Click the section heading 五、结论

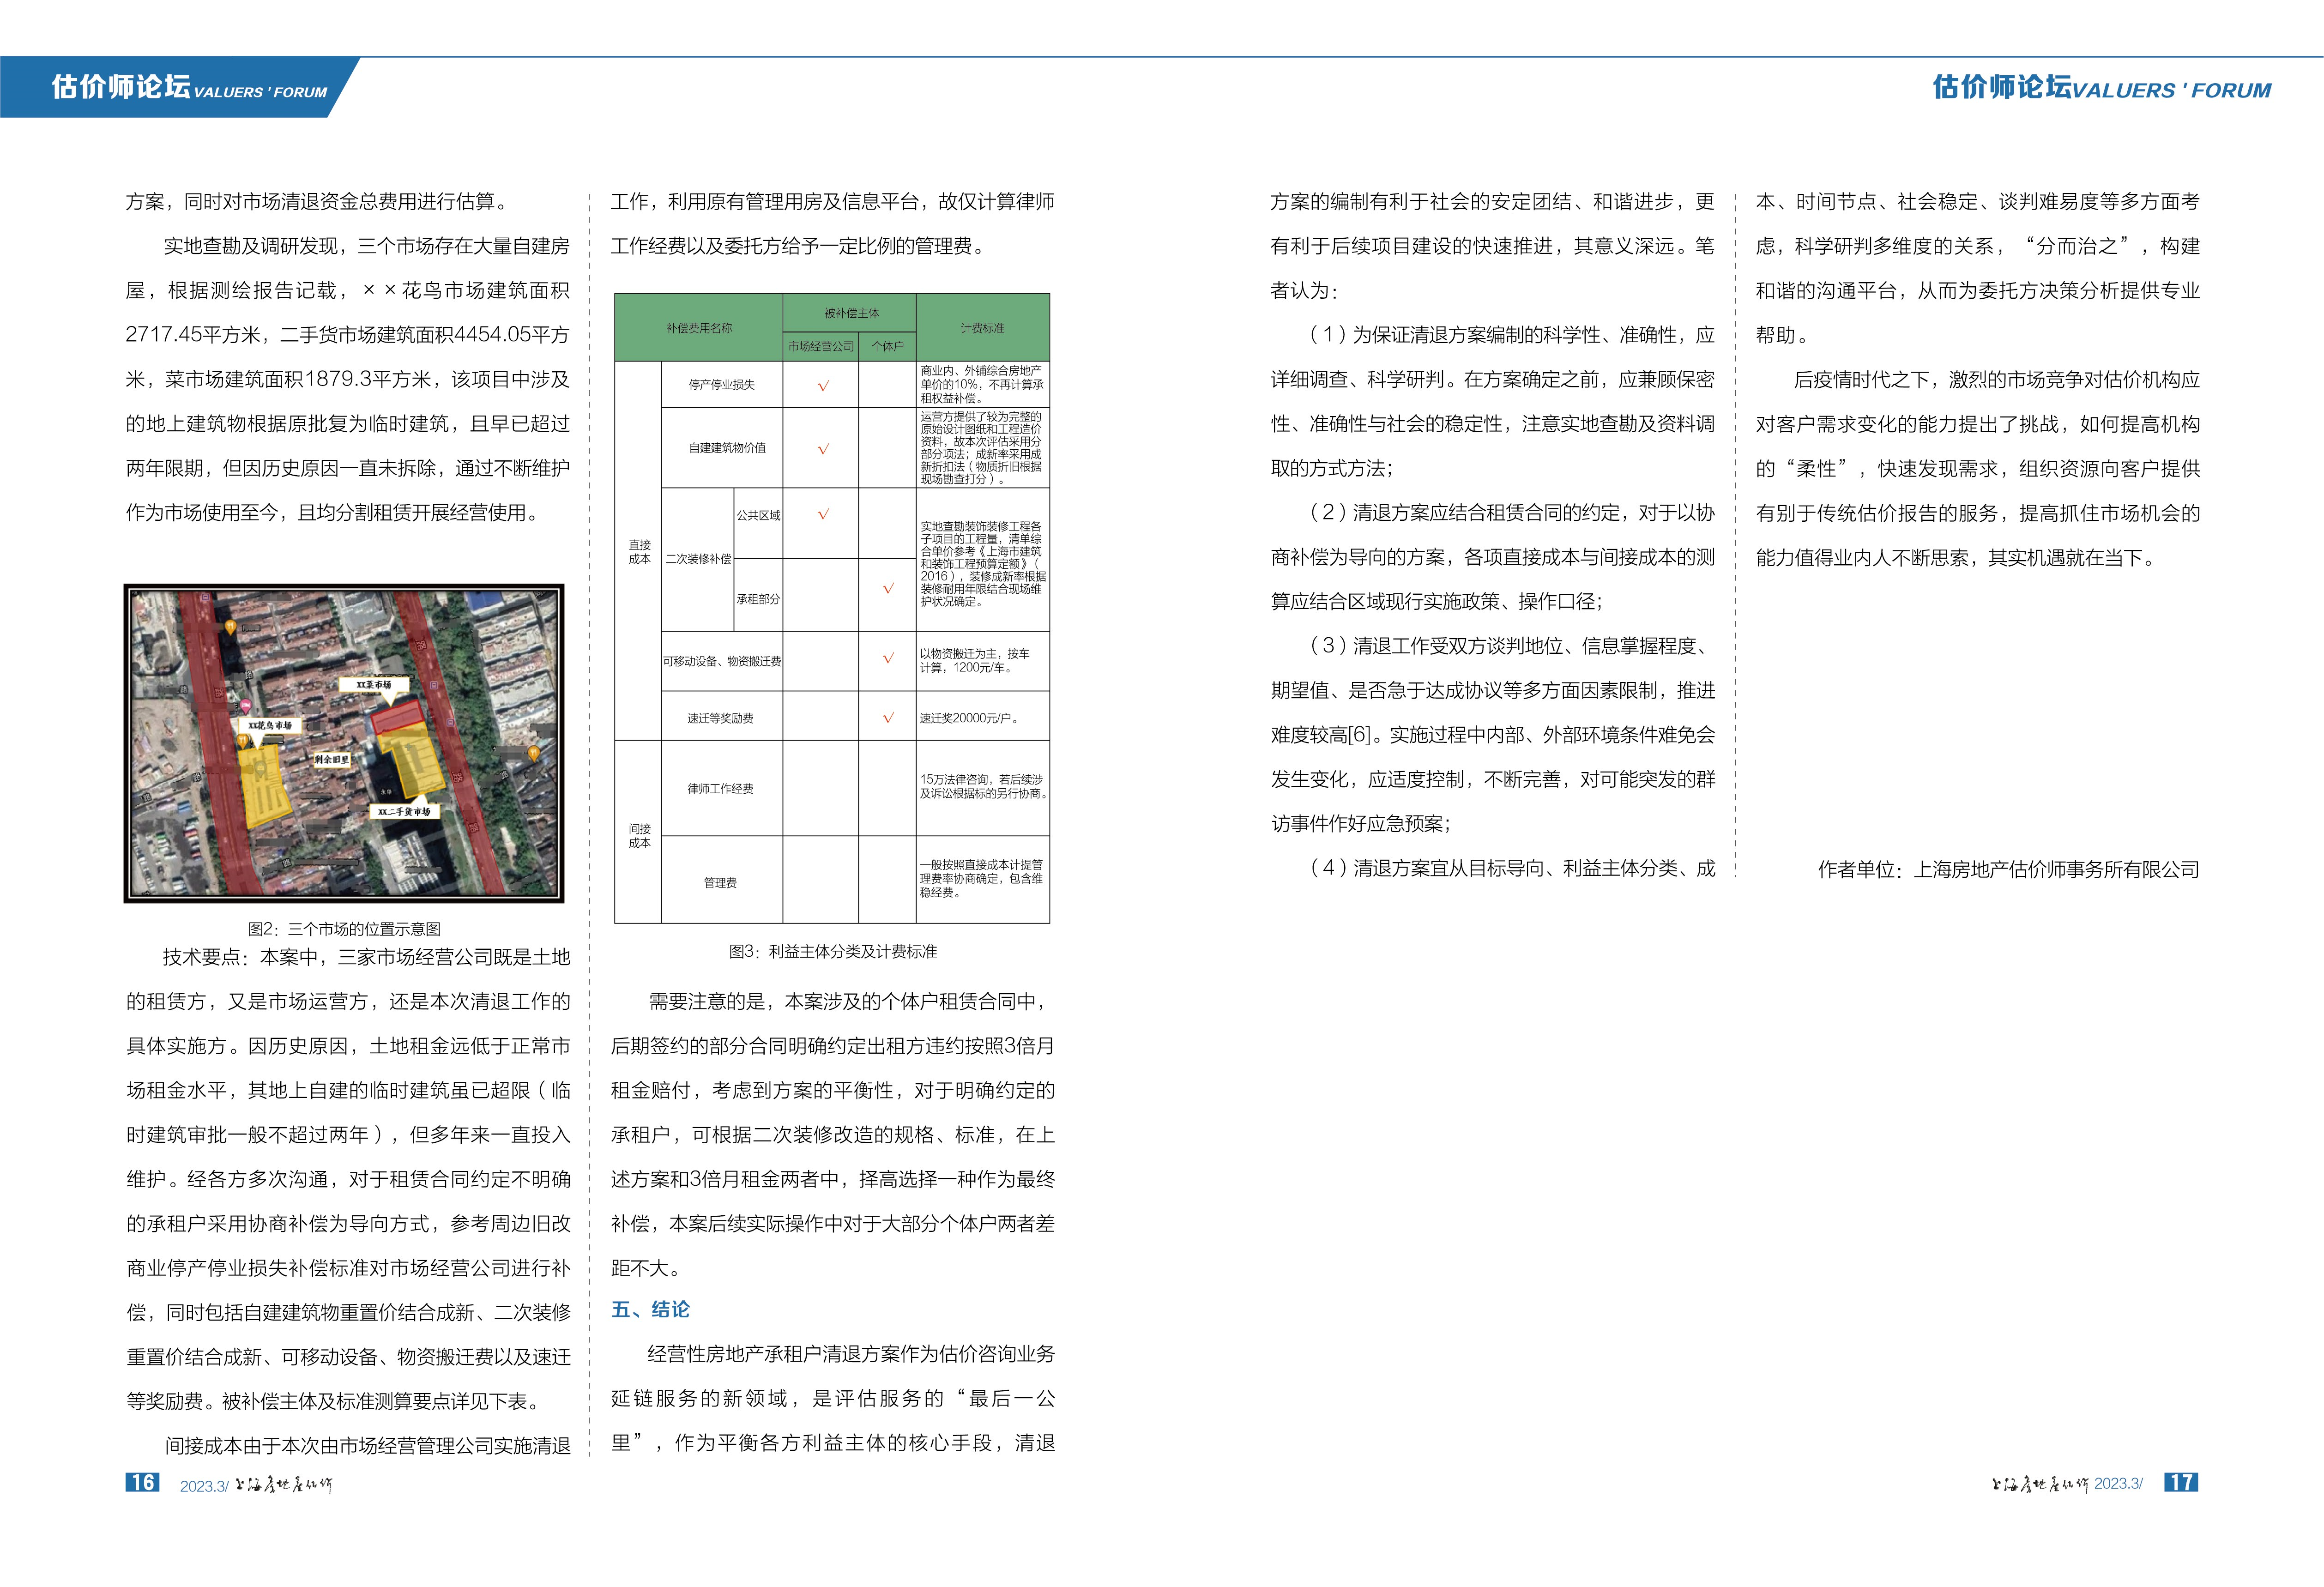coord(651,1310)
